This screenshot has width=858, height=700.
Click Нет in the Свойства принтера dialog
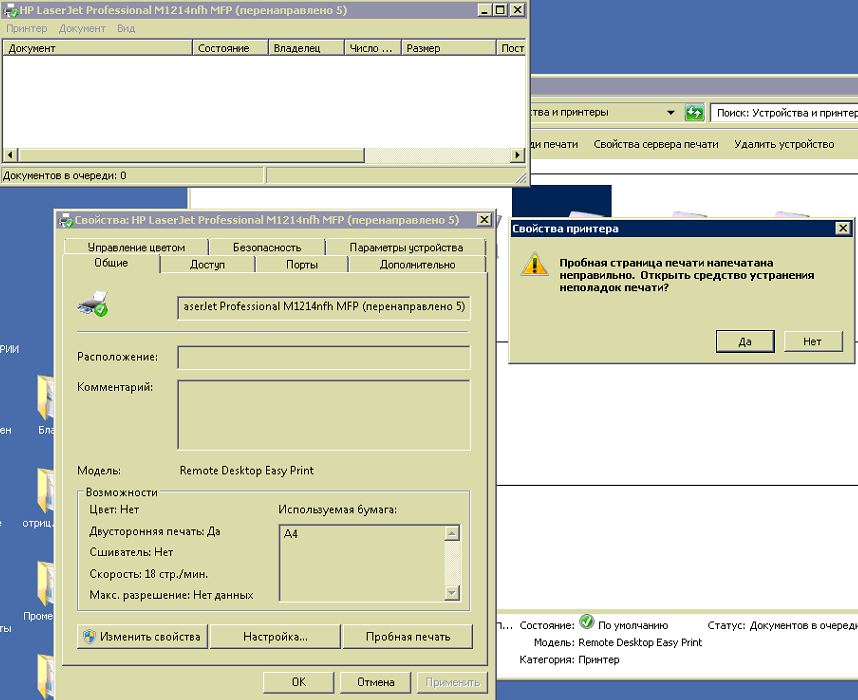click(x=813, y=342)
